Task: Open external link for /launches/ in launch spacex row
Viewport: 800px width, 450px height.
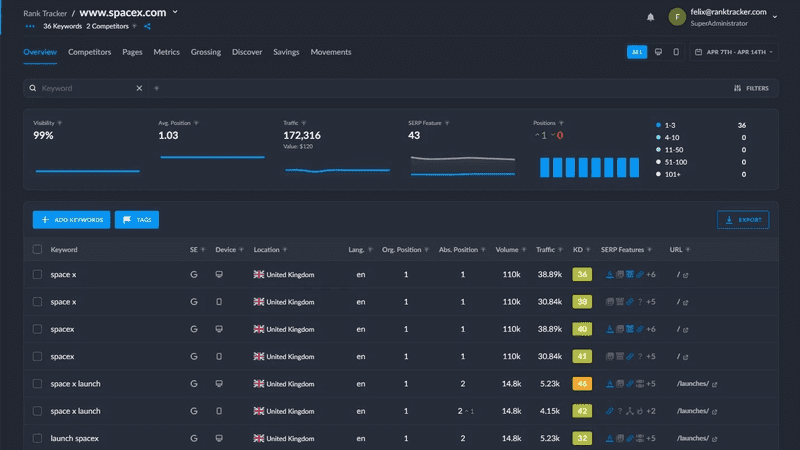Action: click(714, 439)
